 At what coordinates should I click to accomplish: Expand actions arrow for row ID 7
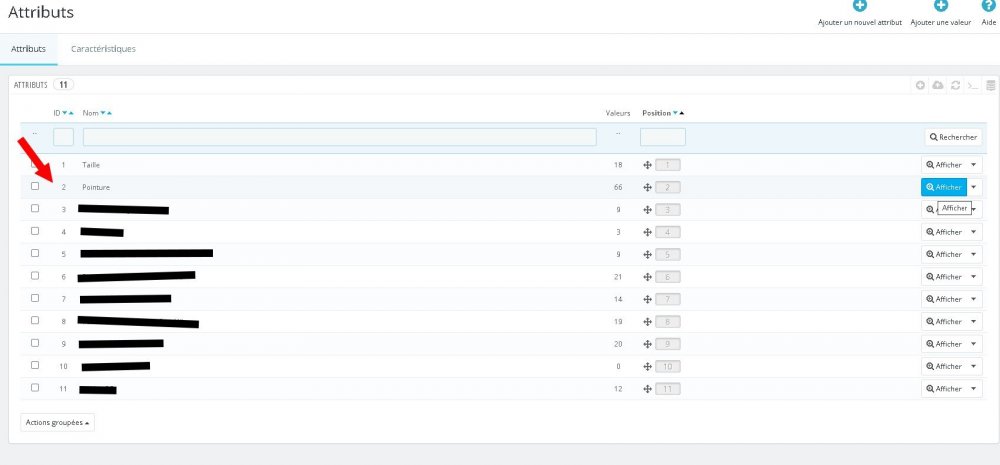[x=974, y=299]
